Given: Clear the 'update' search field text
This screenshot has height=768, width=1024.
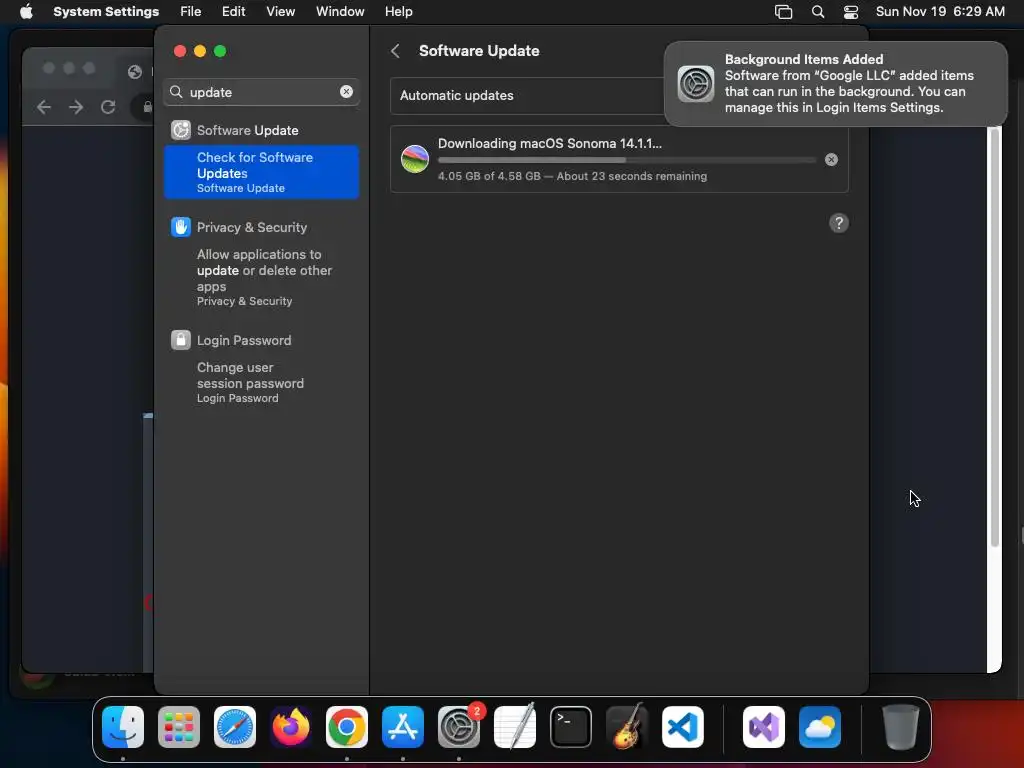Looking at the screenshot, I should 346,92.
